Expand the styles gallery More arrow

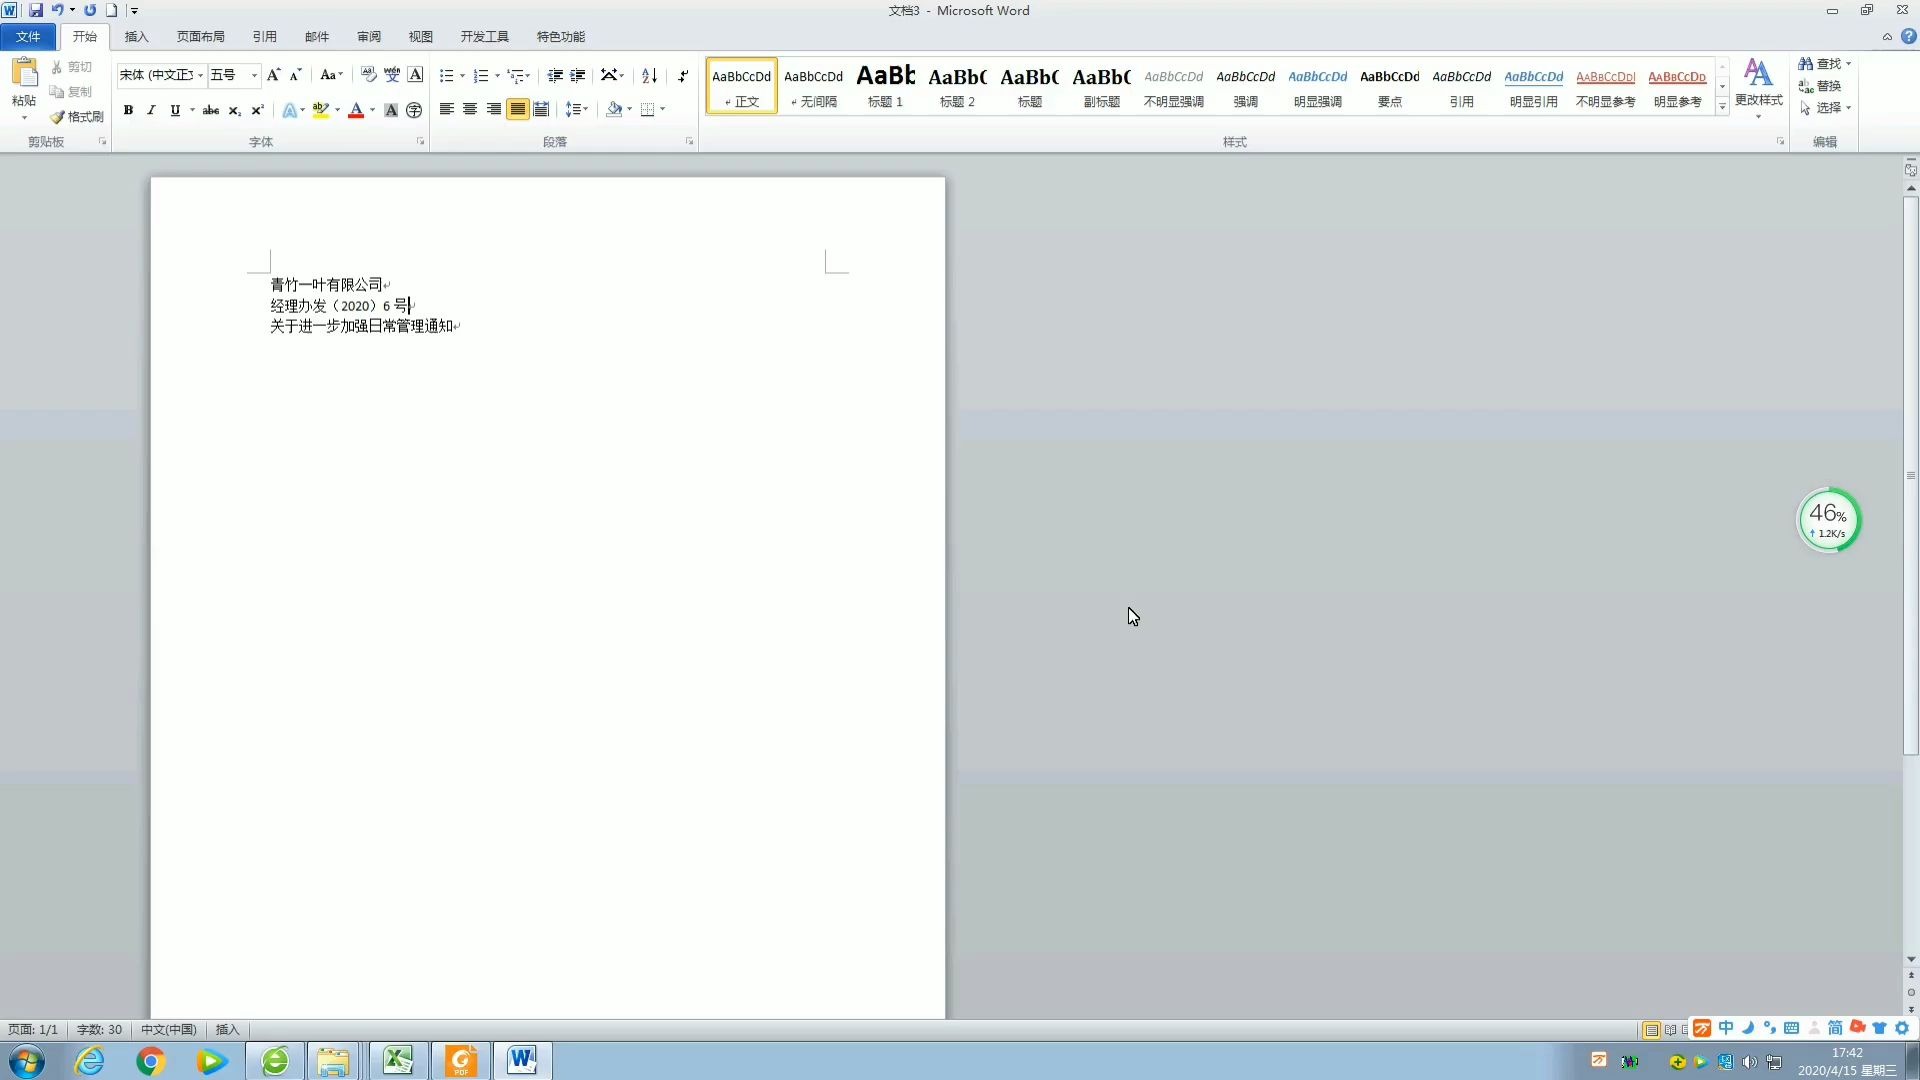click(1722, 107)
